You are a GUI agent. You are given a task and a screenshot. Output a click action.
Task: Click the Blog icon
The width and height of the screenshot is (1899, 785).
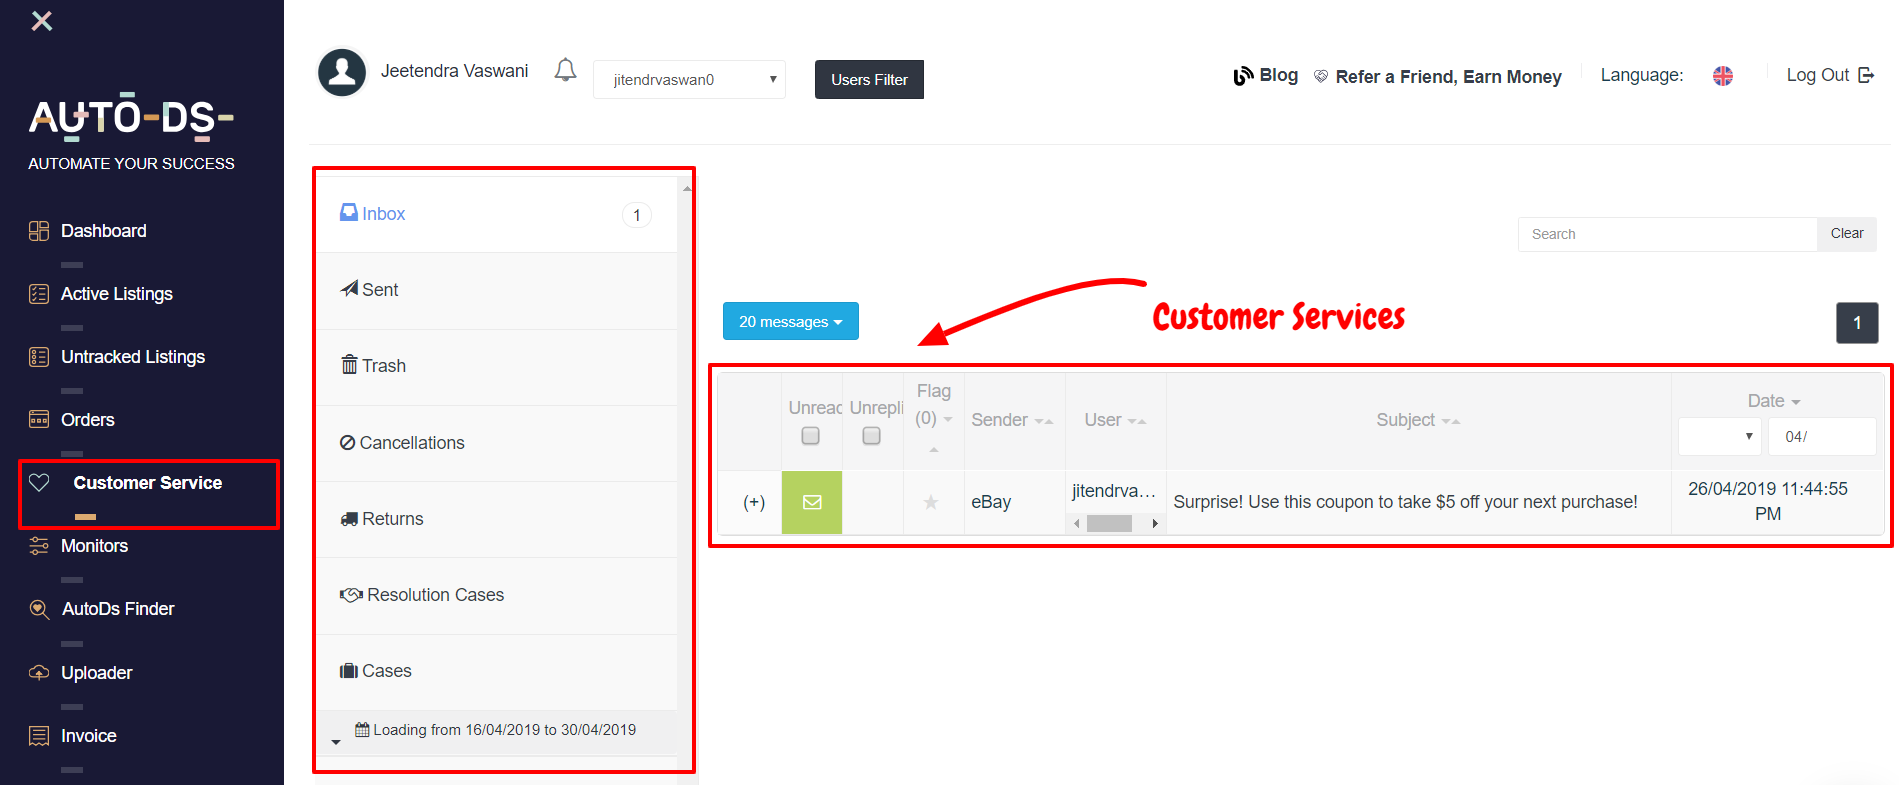[x=1243, y=76]
